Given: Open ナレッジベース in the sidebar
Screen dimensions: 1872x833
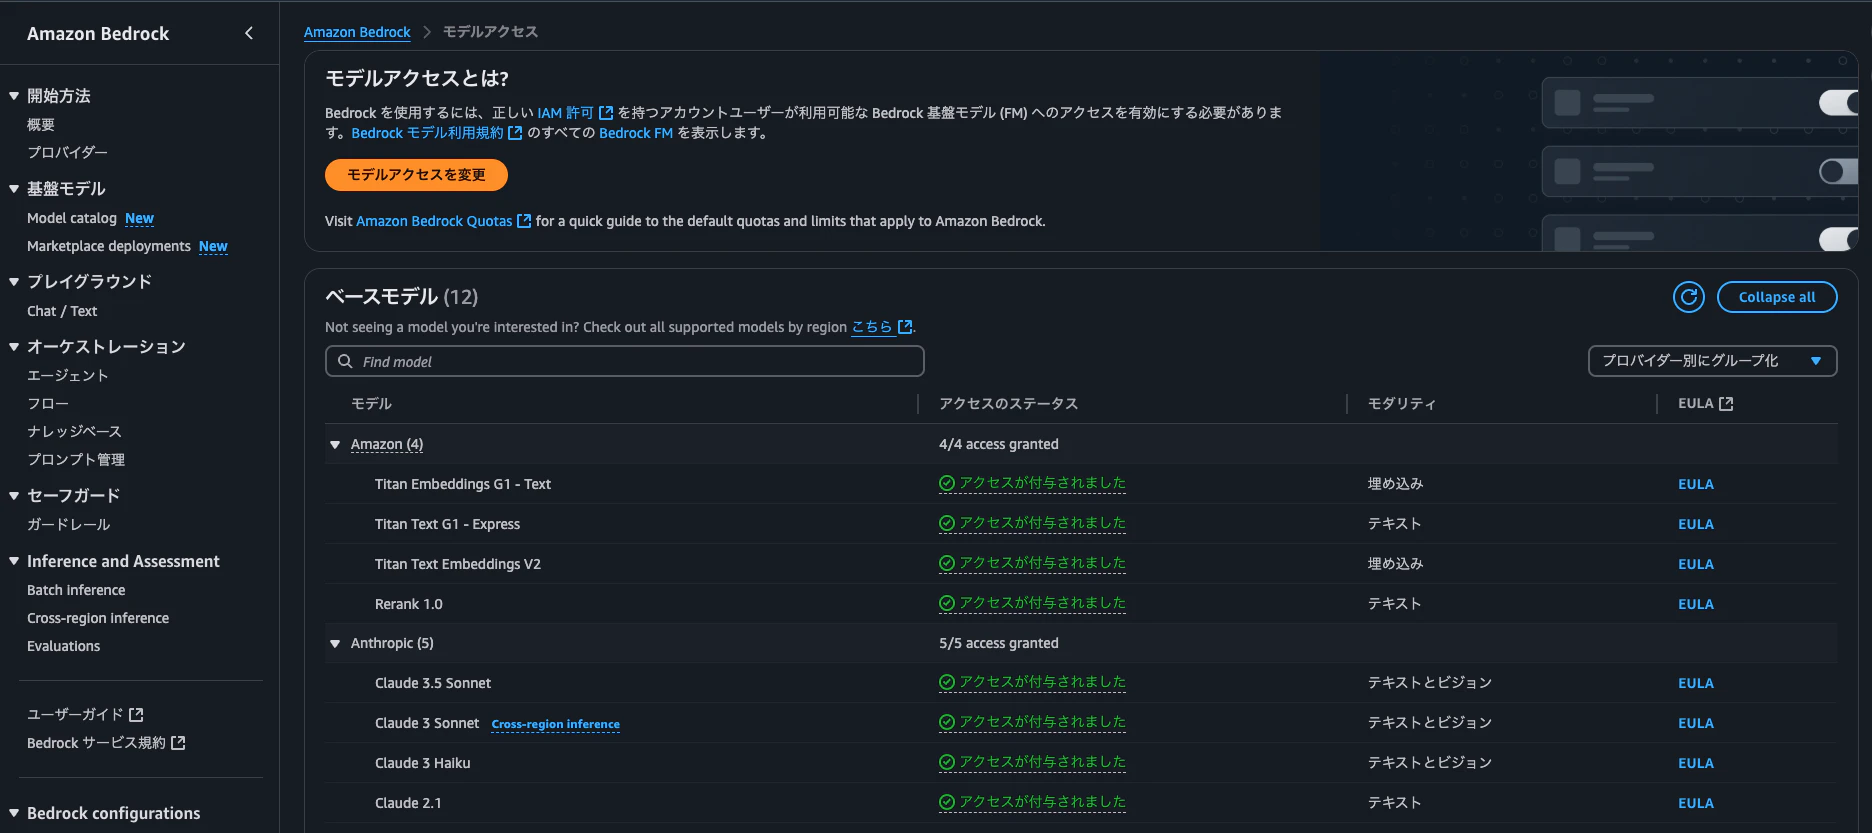Looking at the screenshot, I should (74, 431).
